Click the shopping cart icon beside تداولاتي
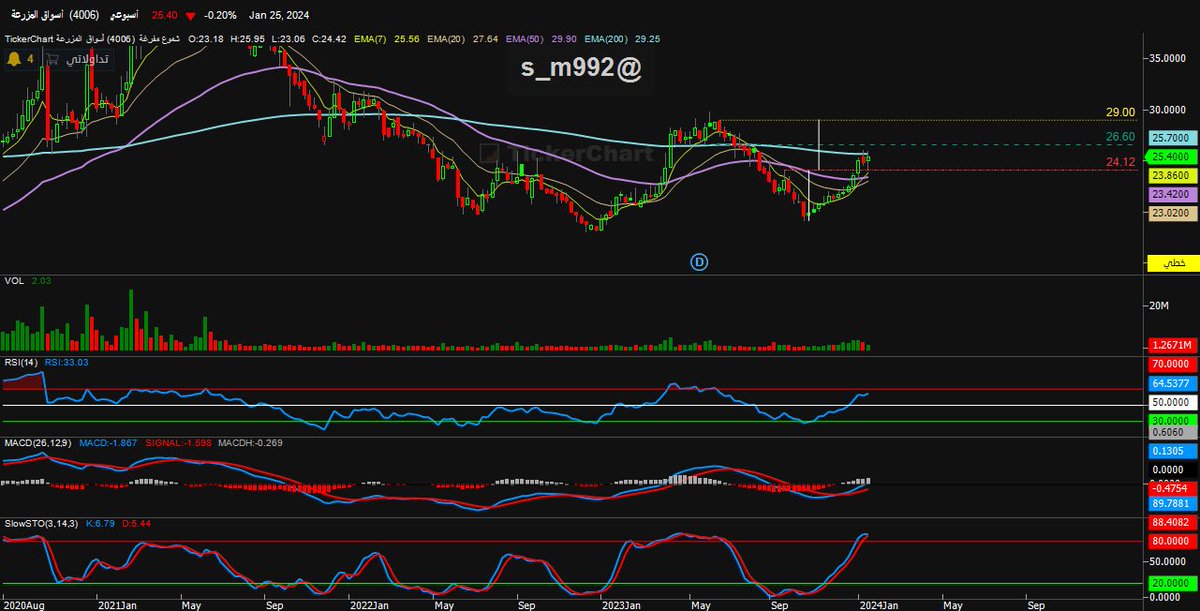The image size is (1200, 611). point(53,60)
